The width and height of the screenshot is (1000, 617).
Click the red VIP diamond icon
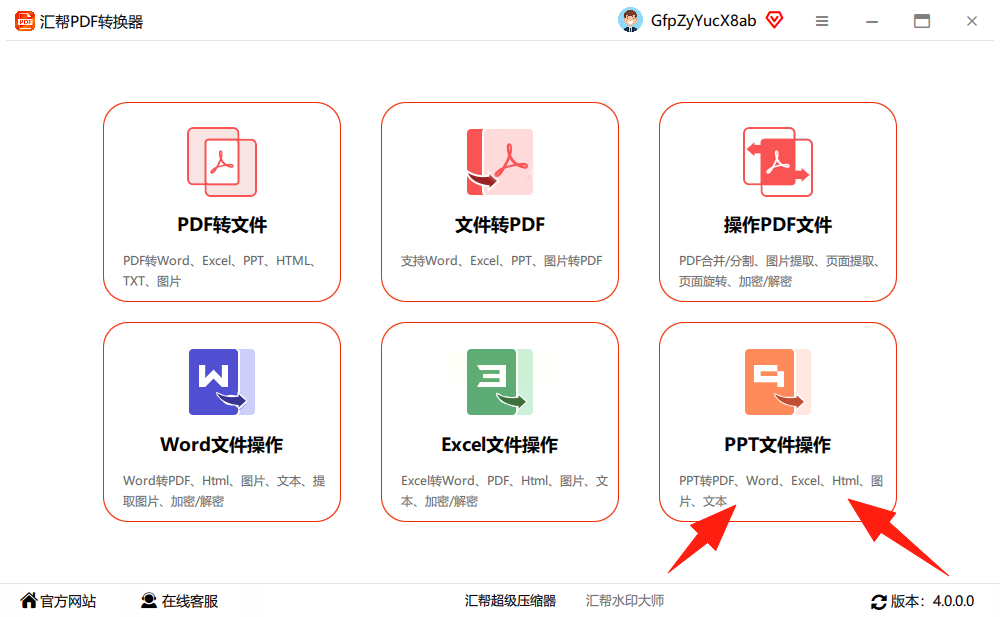(774, 20)
